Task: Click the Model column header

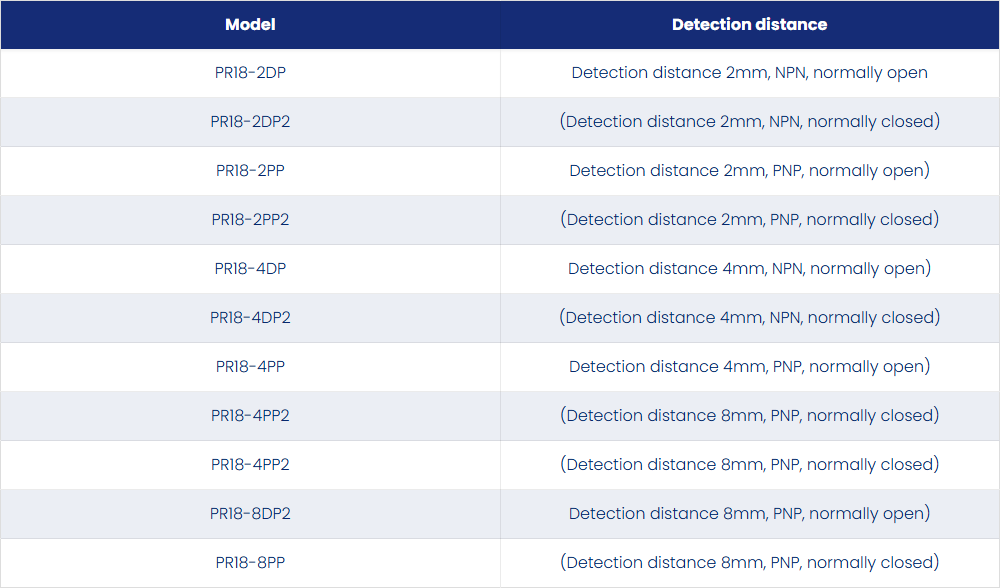Action: coord(250,24)
